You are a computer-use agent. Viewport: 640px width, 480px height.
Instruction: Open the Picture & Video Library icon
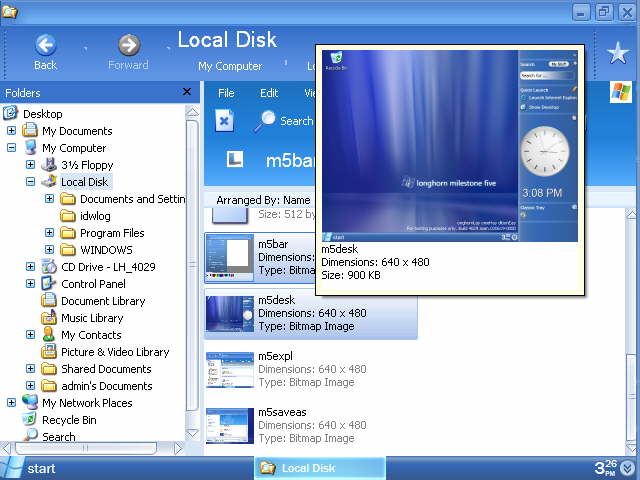49,351
